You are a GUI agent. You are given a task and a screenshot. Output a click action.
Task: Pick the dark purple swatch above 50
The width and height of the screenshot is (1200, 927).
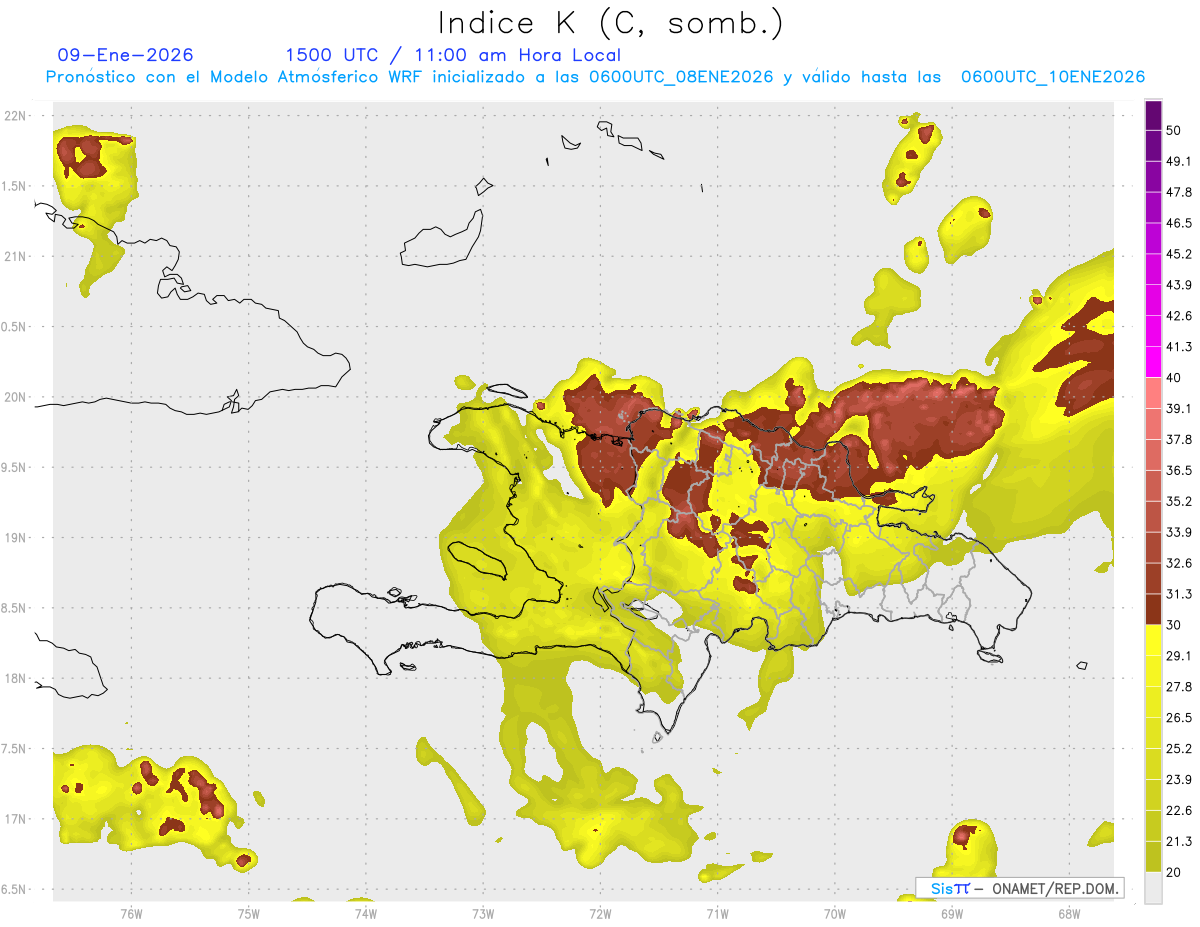coord(1153,115)
